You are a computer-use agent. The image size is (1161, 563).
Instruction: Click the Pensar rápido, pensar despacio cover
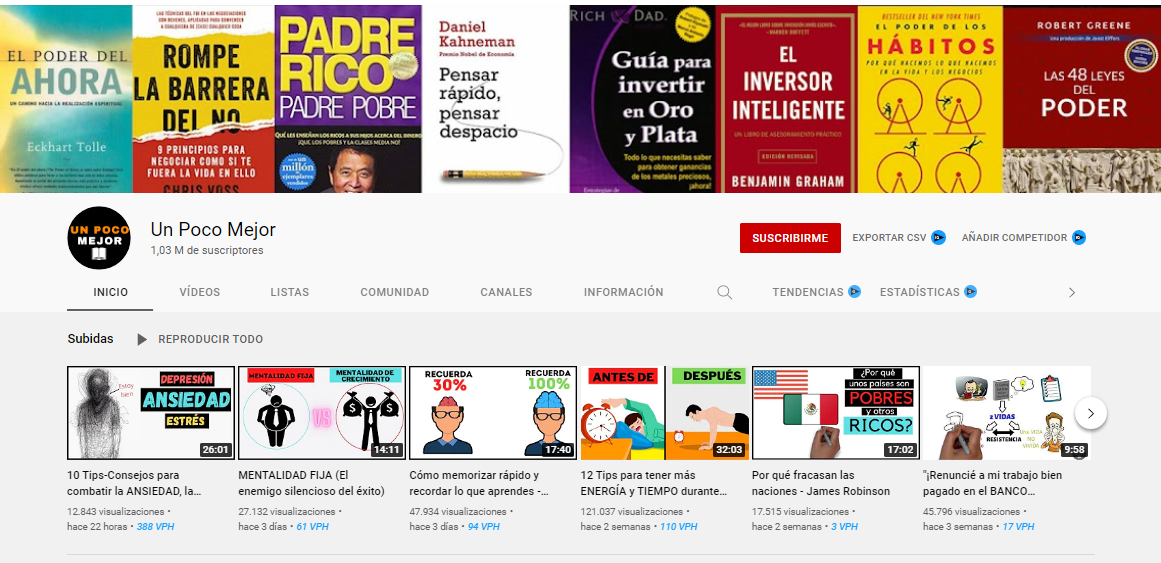[x=495, y=99]
